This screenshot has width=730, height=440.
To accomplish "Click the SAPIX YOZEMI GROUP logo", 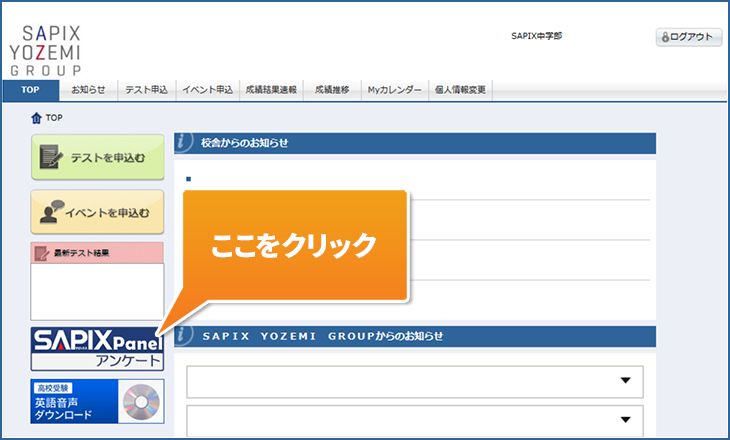I will [45, 50].
